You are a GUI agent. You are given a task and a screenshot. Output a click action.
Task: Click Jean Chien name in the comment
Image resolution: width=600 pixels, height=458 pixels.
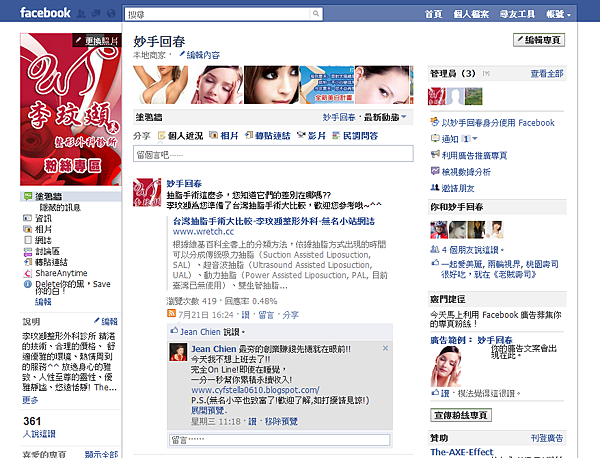point(214,349)
